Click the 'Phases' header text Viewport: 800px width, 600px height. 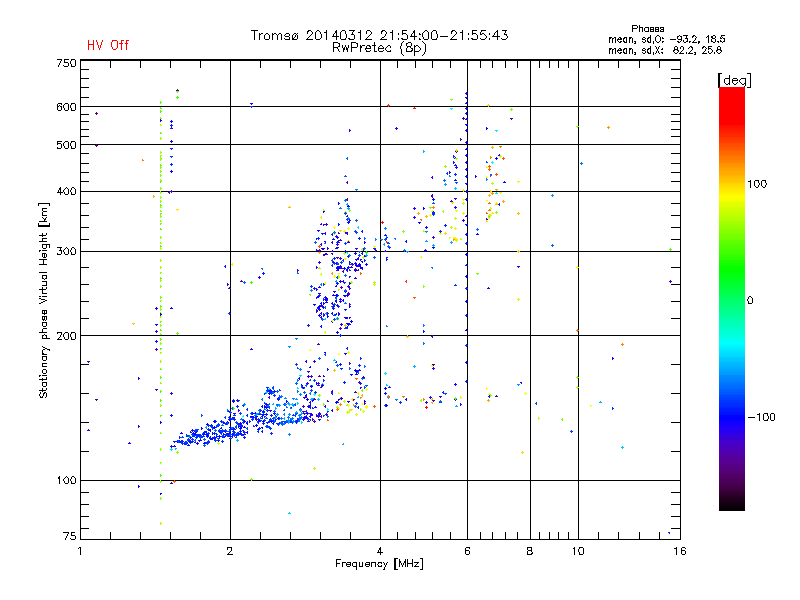tap(647, 29)
